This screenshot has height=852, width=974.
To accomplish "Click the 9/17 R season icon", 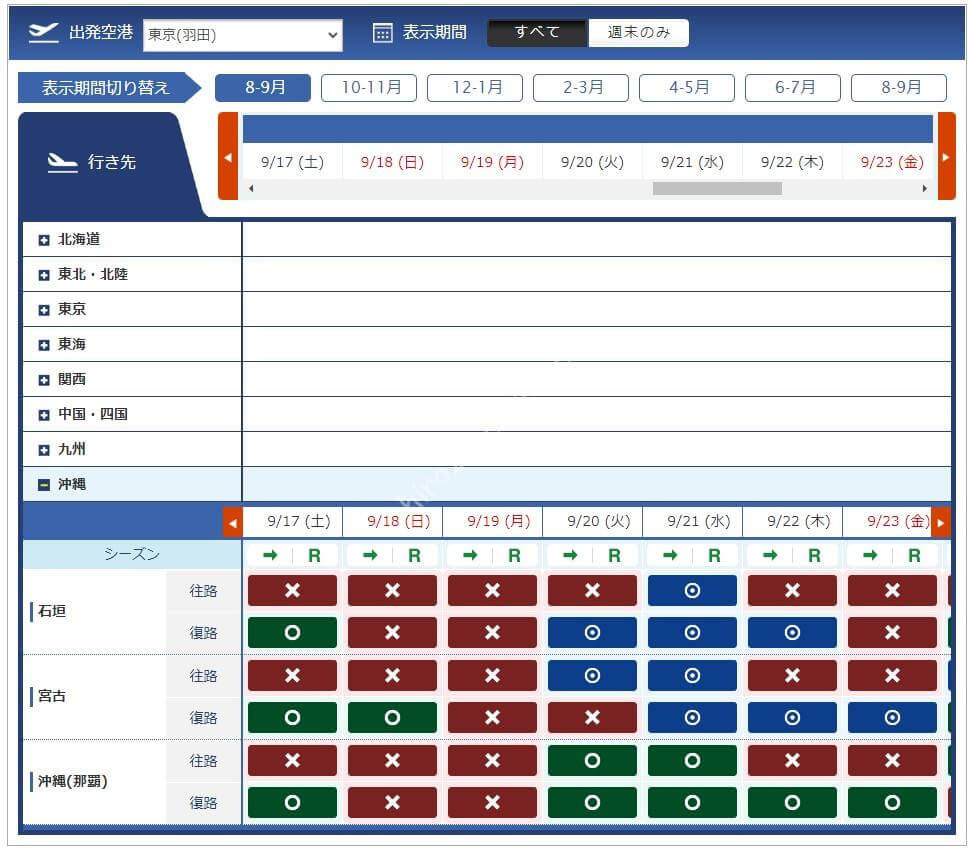I will 314,555.
